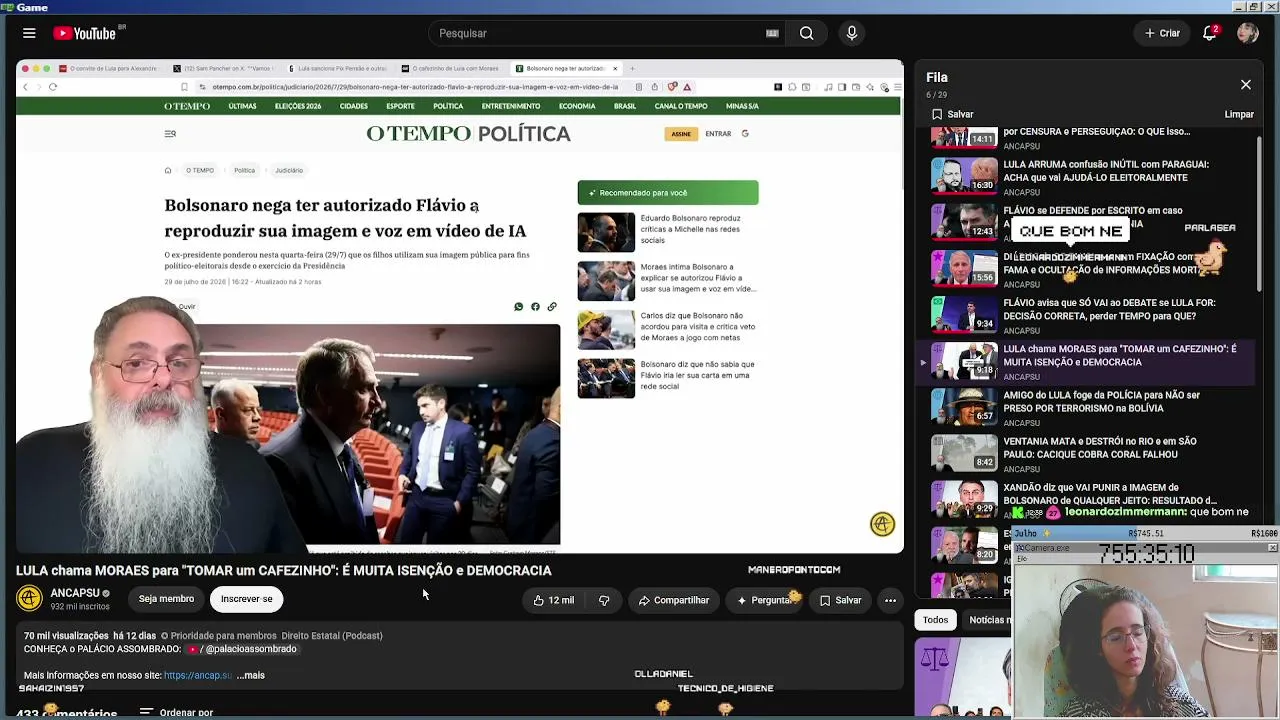Open the Criar menu
This screenshot has width=1280, height=720.
coord(1163,33)
